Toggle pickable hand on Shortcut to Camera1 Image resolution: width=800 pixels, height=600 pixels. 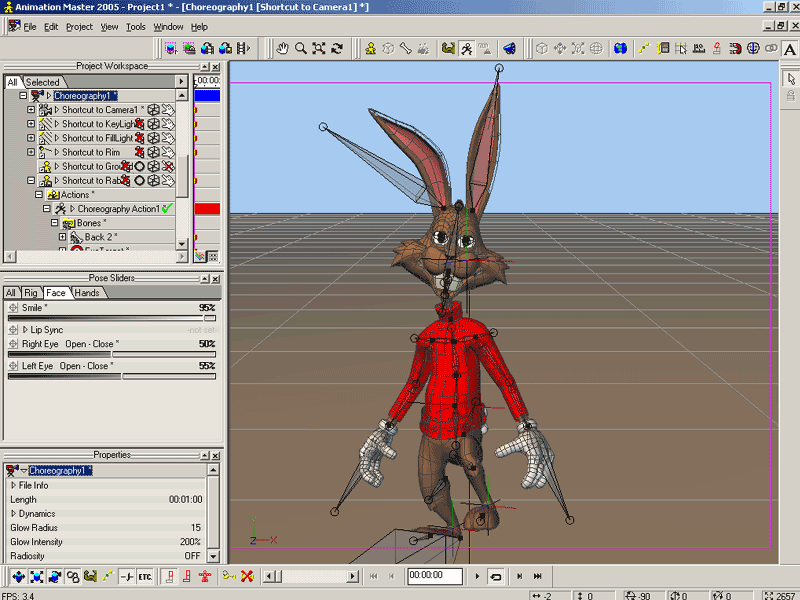168,110
